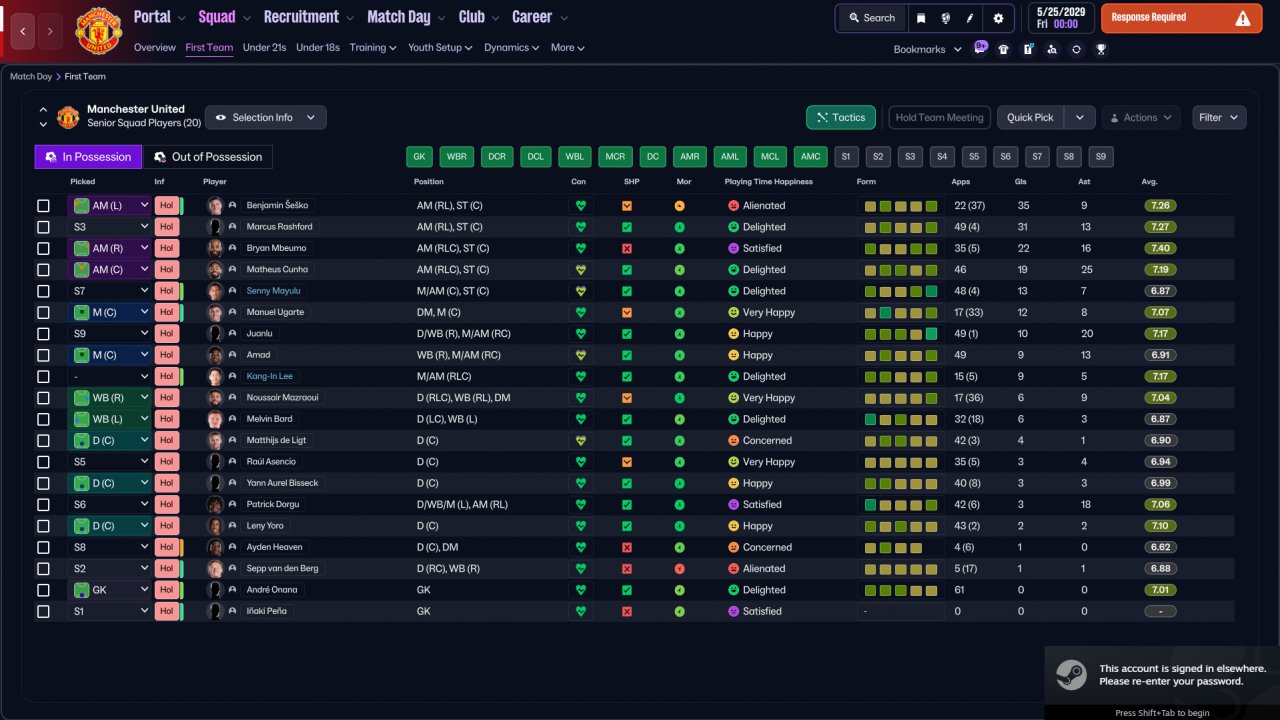
Task: Click the bookmark icon beside Search
Action: click(920, 18)
